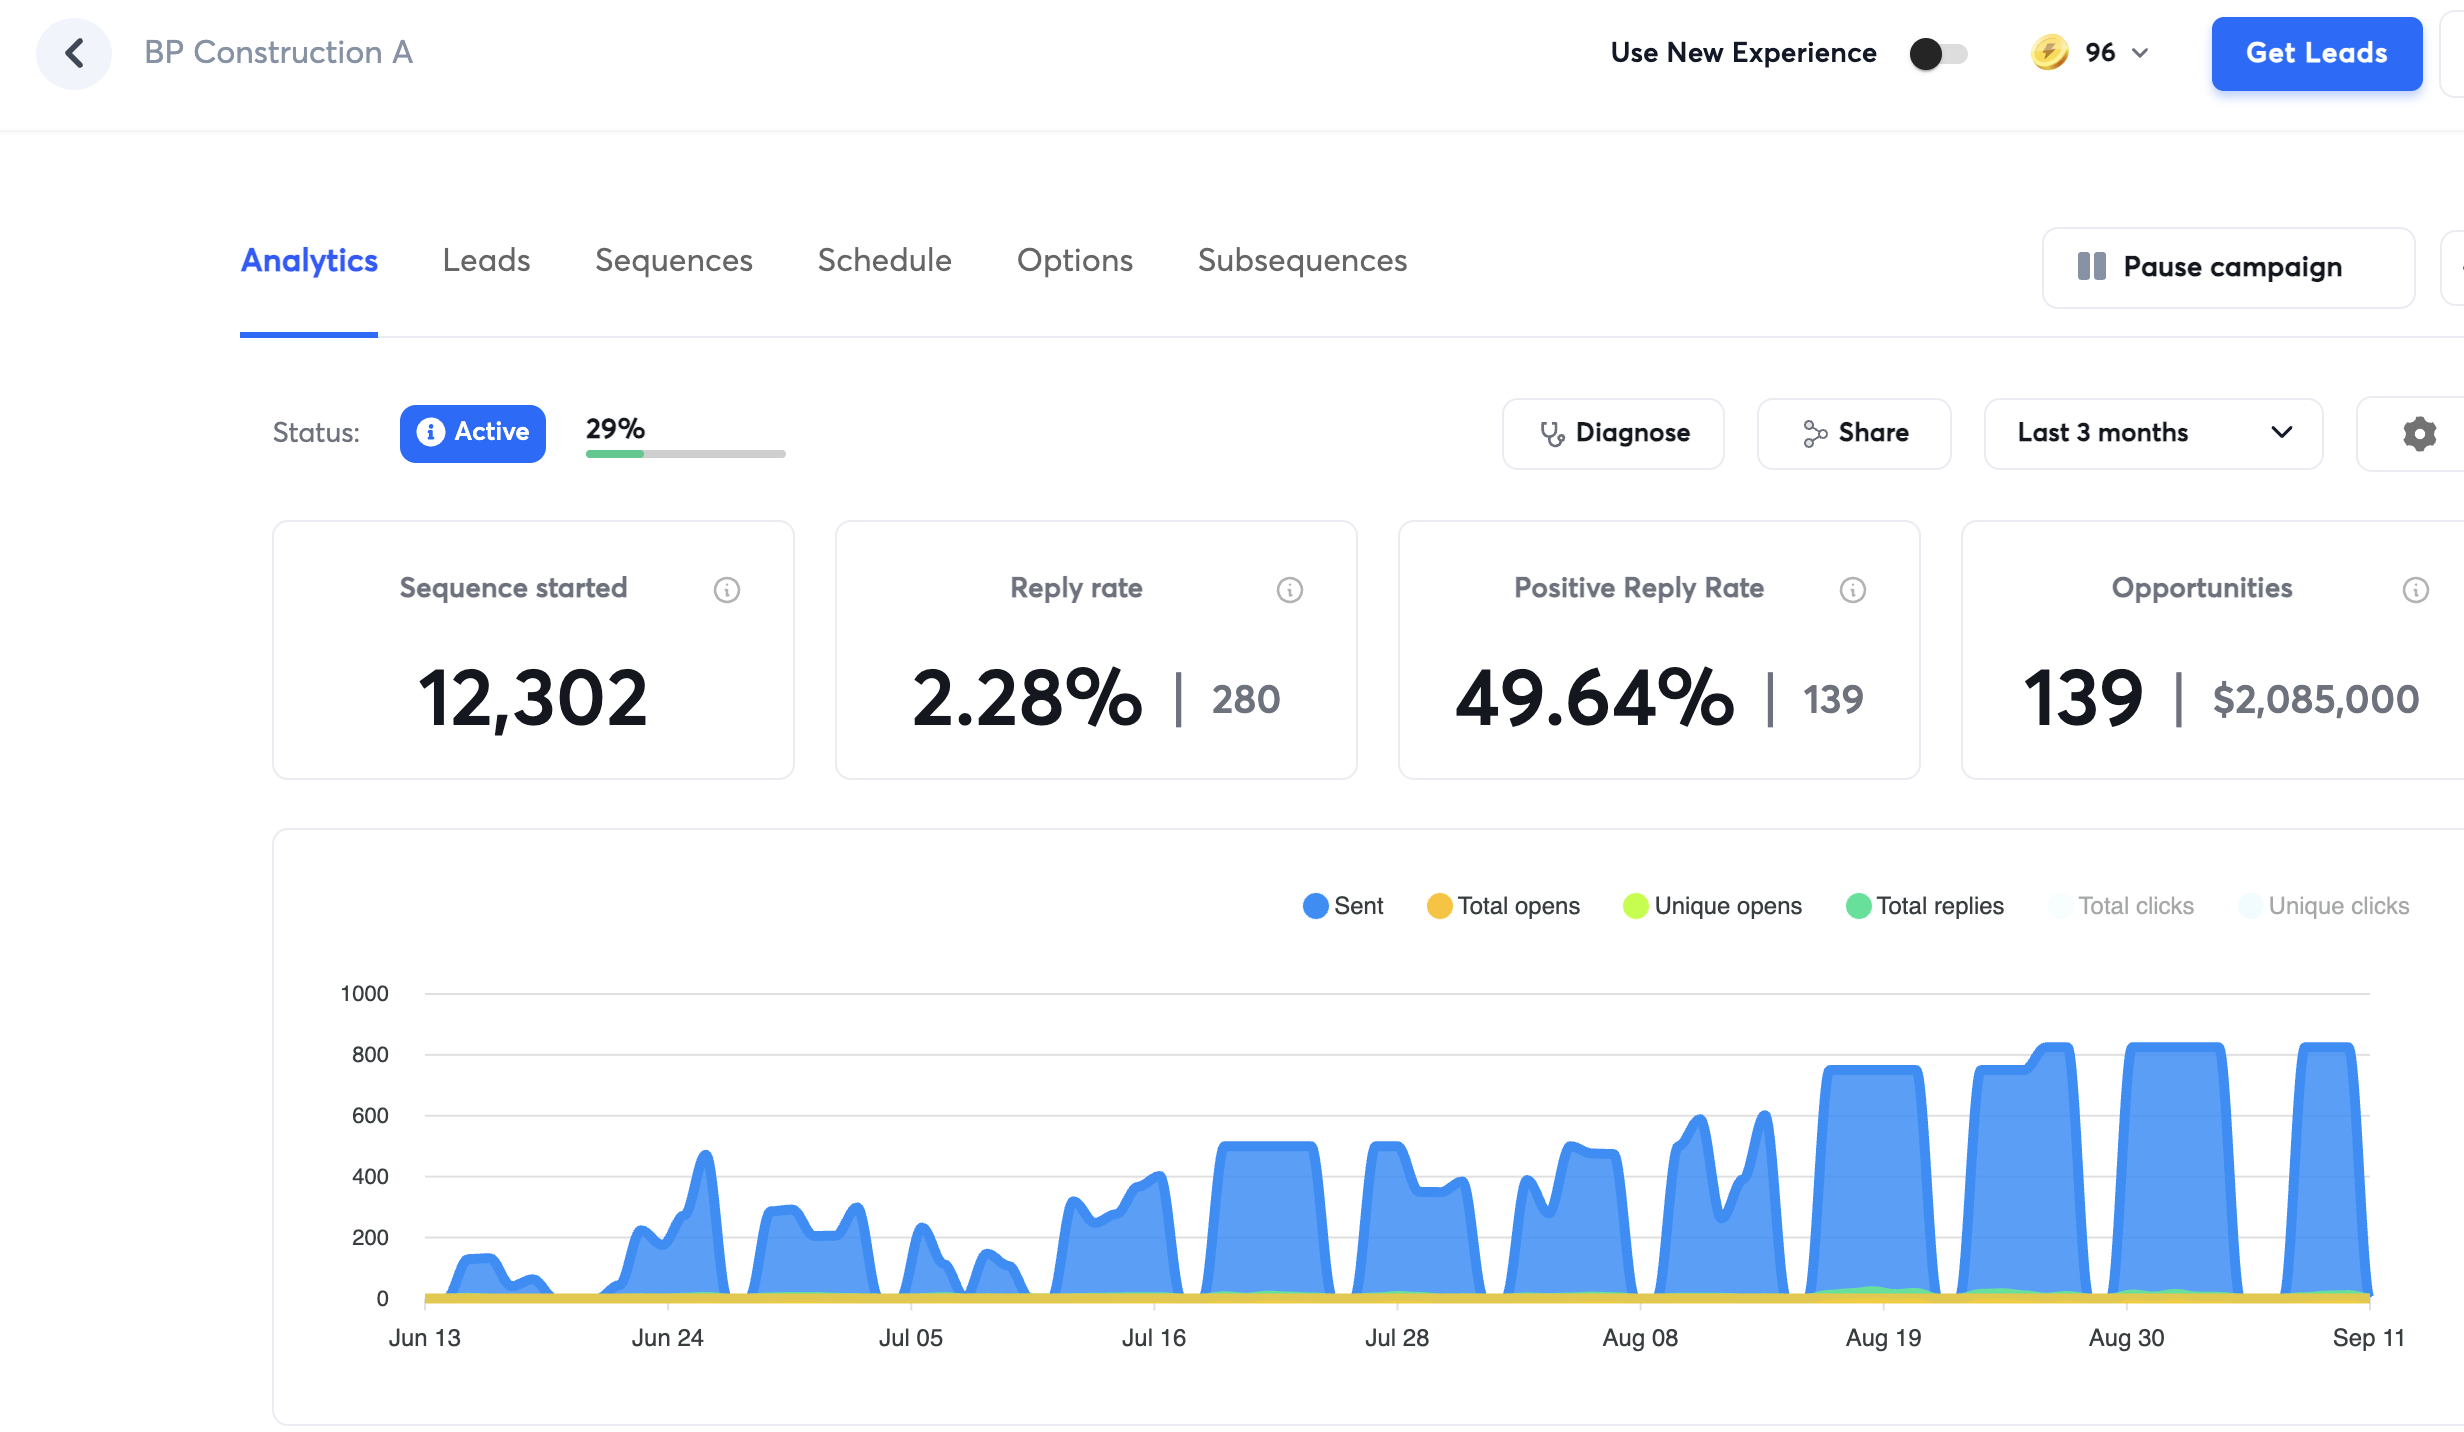Screen dimensions: 2464x1432
Task: Open the Schedule tab
Action: [x=885, y=261]
